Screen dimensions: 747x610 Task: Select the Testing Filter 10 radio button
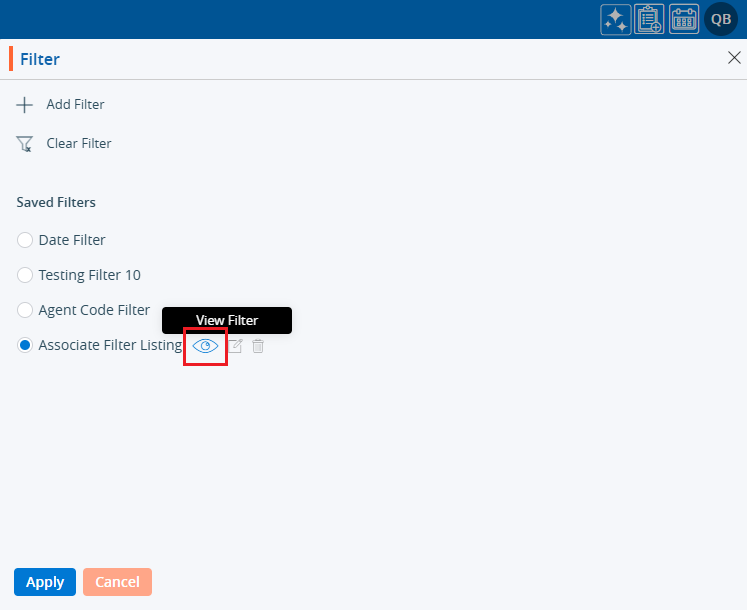25,275
